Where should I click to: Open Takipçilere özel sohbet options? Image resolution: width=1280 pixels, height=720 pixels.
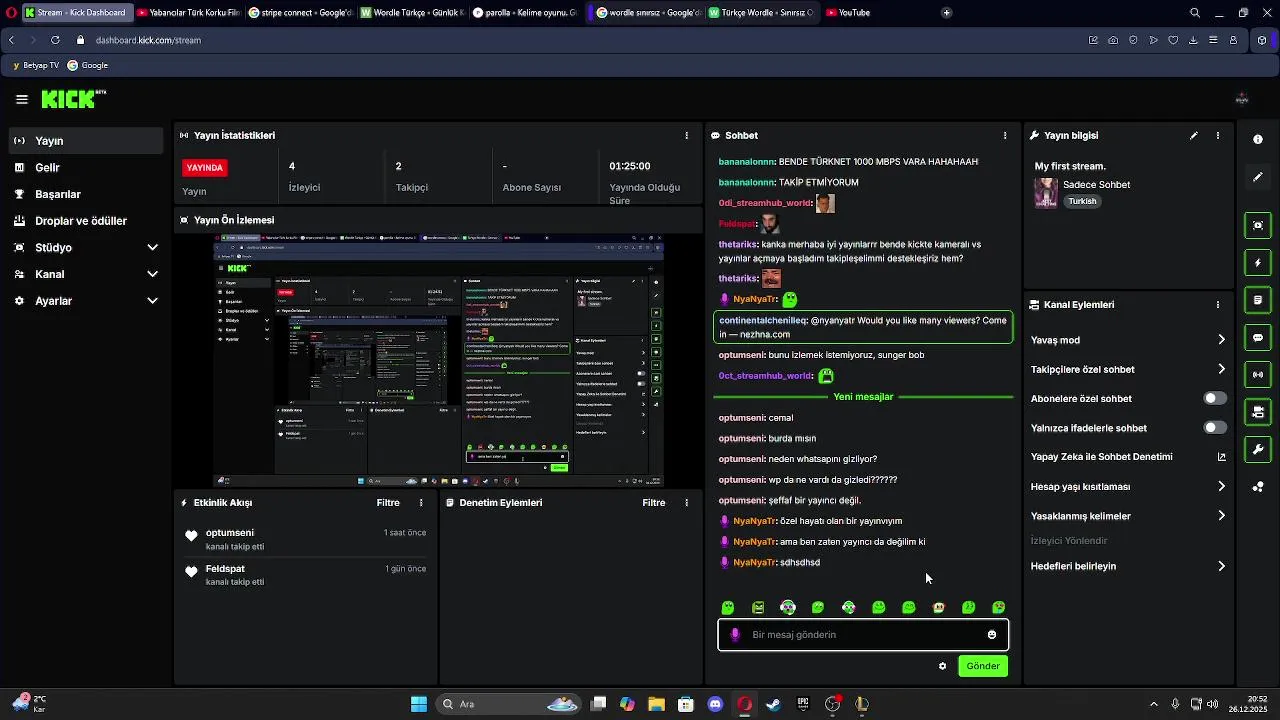(1128, 369)
